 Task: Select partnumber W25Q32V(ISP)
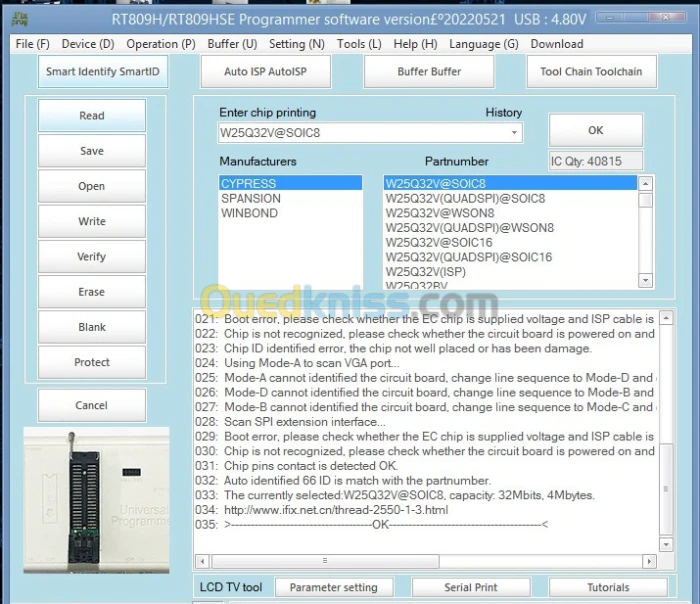pos(510,272)
